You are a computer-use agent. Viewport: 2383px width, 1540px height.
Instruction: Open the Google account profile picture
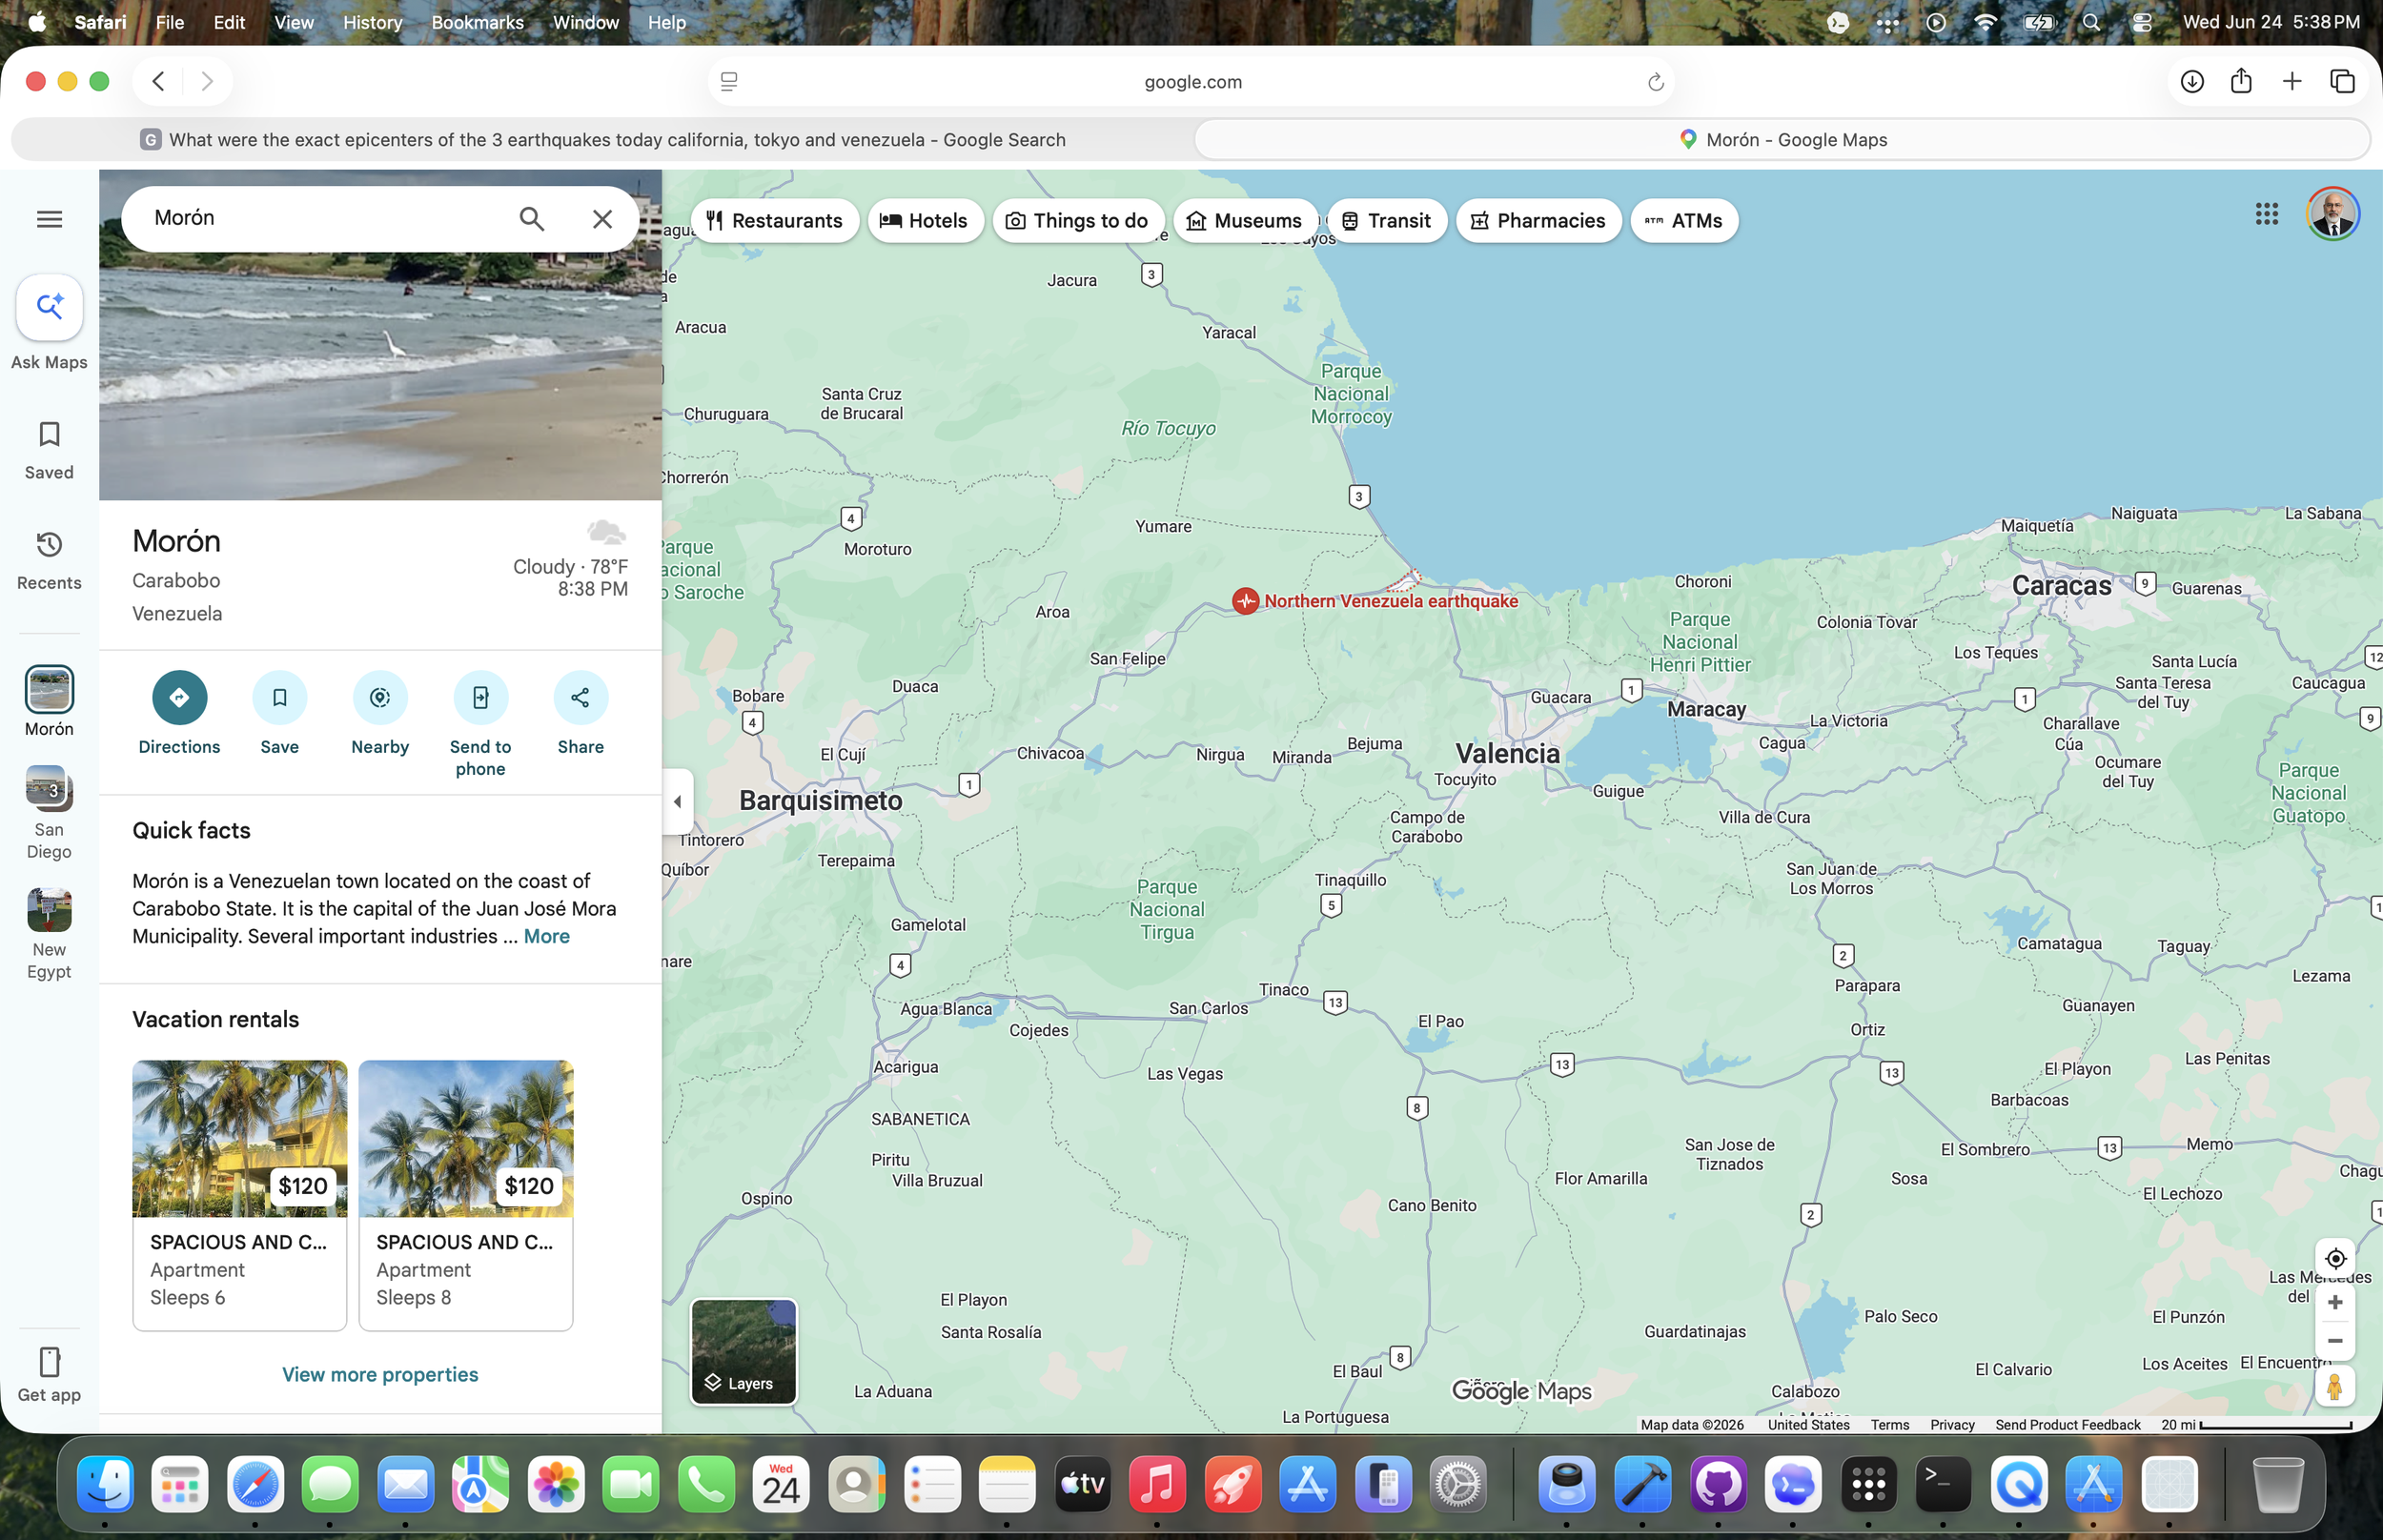[x=2333, y=214]
